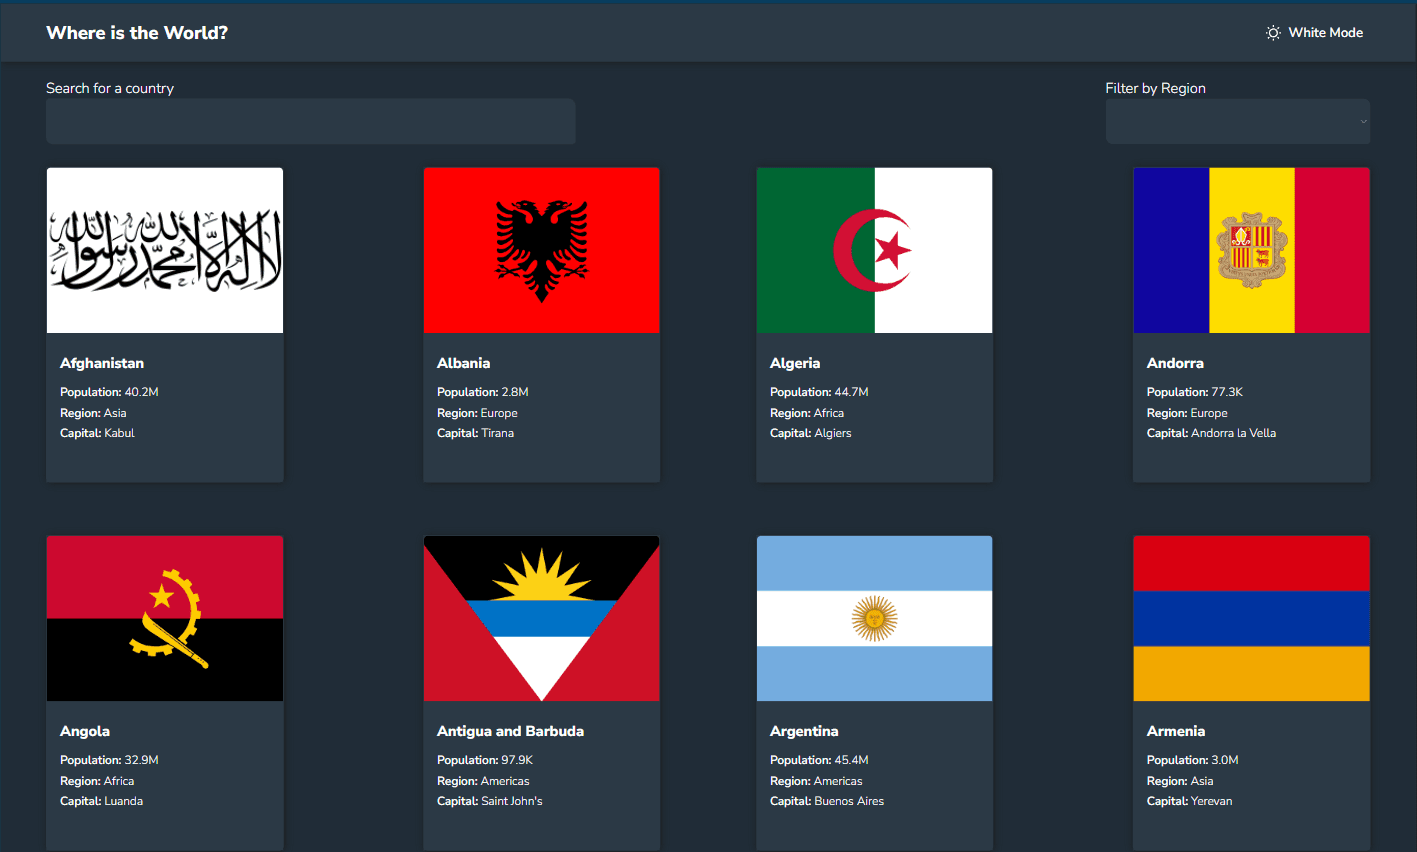Toggle White Mode in the header
Screen dimensions: 1417x852
(x=1314, y=32)
